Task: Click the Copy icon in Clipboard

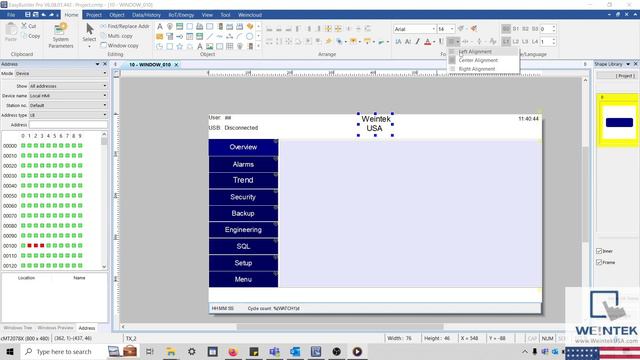Action: click(24, 36)
